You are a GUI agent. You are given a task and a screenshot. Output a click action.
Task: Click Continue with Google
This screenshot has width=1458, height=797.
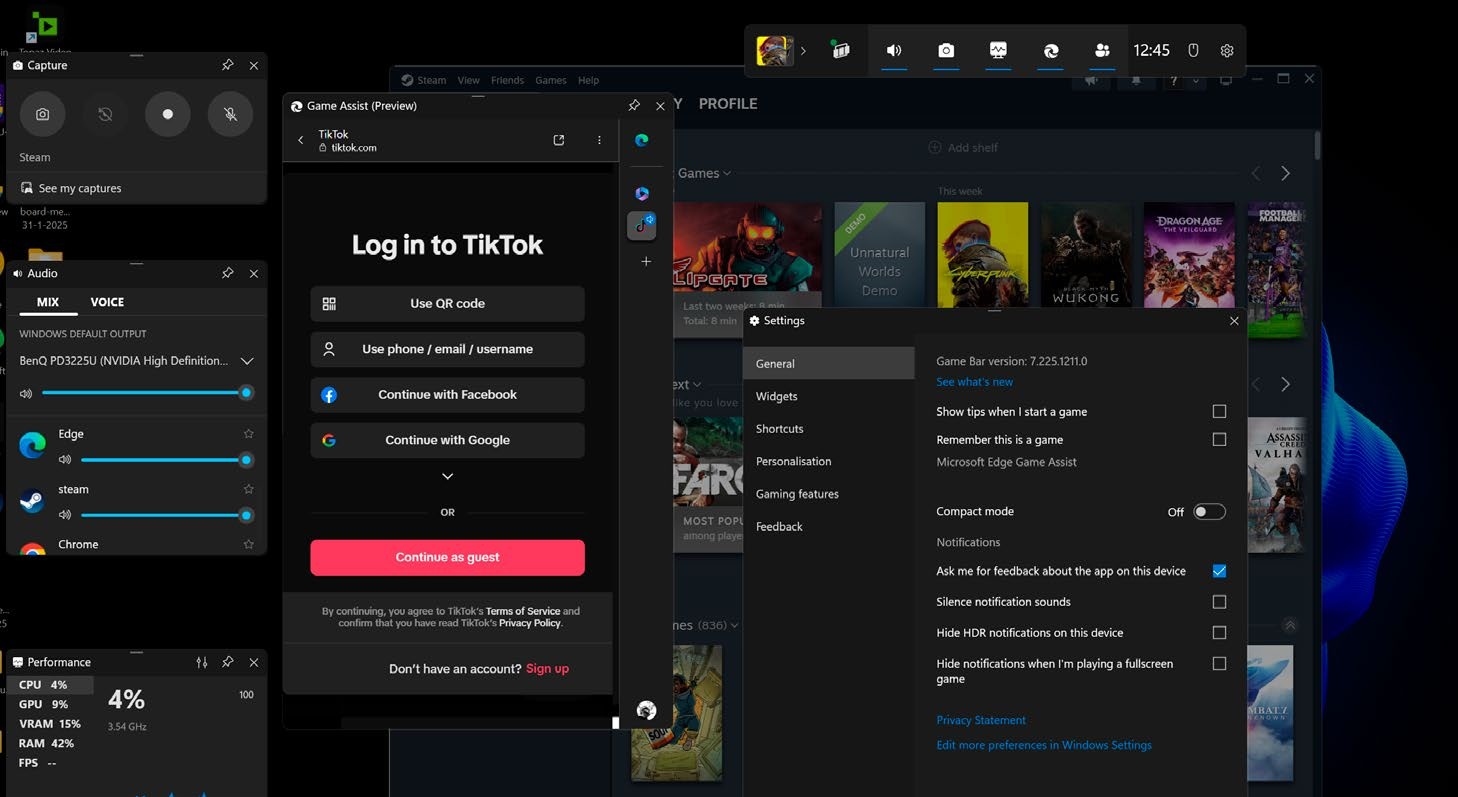pos(447,440)
